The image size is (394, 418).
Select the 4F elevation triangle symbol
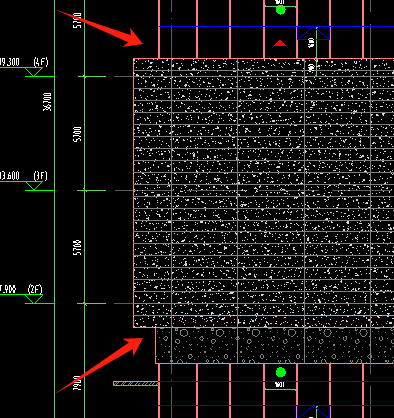coord(34,72)
